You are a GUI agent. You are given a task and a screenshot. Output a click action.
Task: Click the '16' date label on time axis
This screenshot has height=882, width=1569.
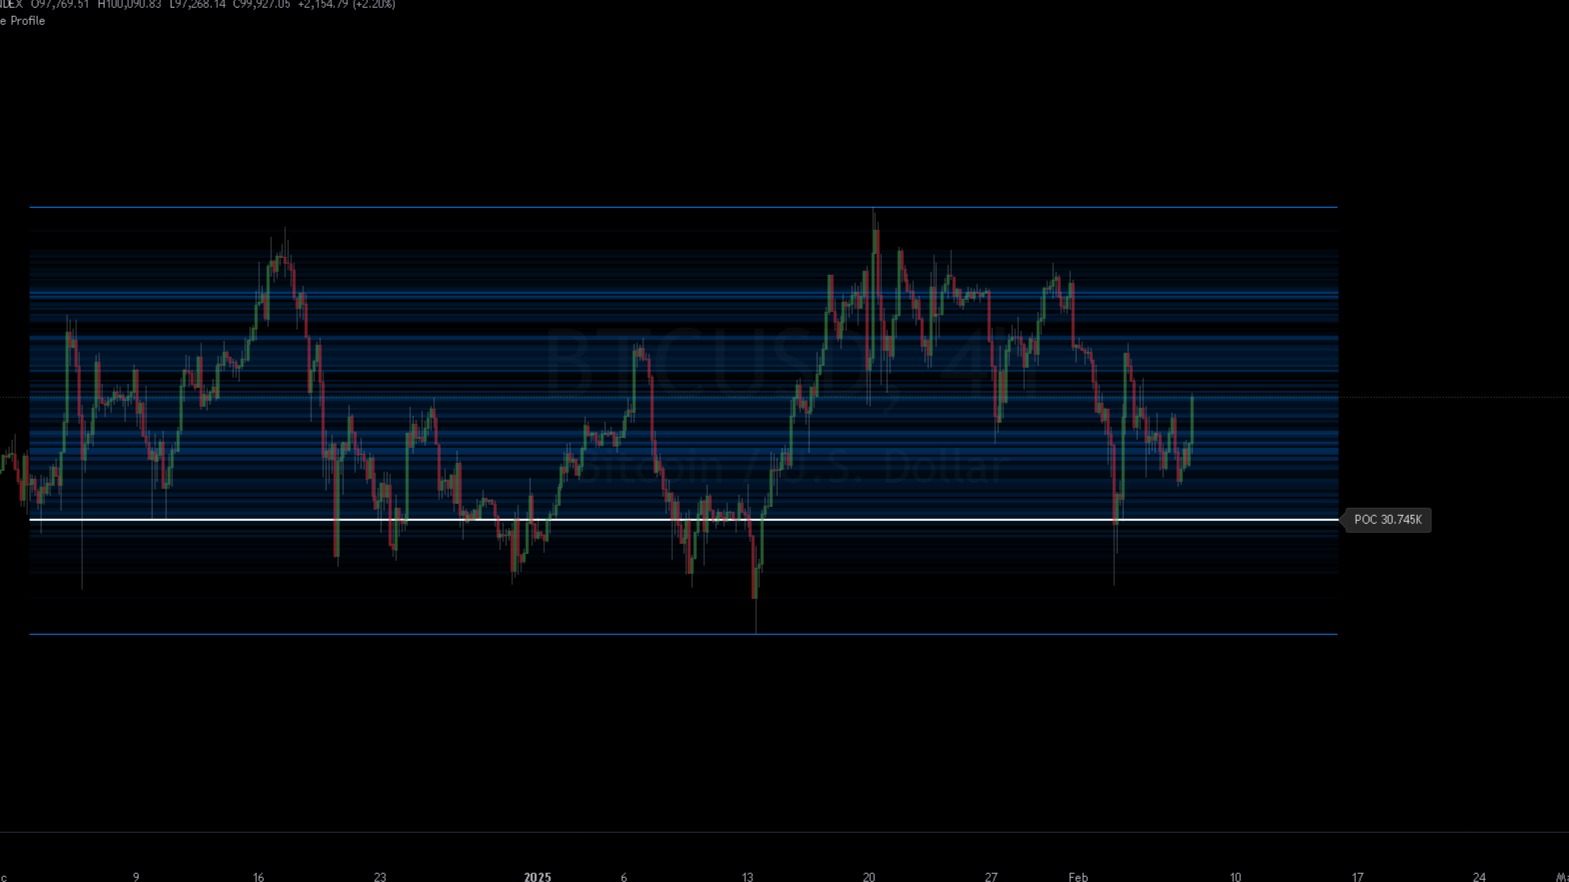pyautogui.click(x=258, y=877)
